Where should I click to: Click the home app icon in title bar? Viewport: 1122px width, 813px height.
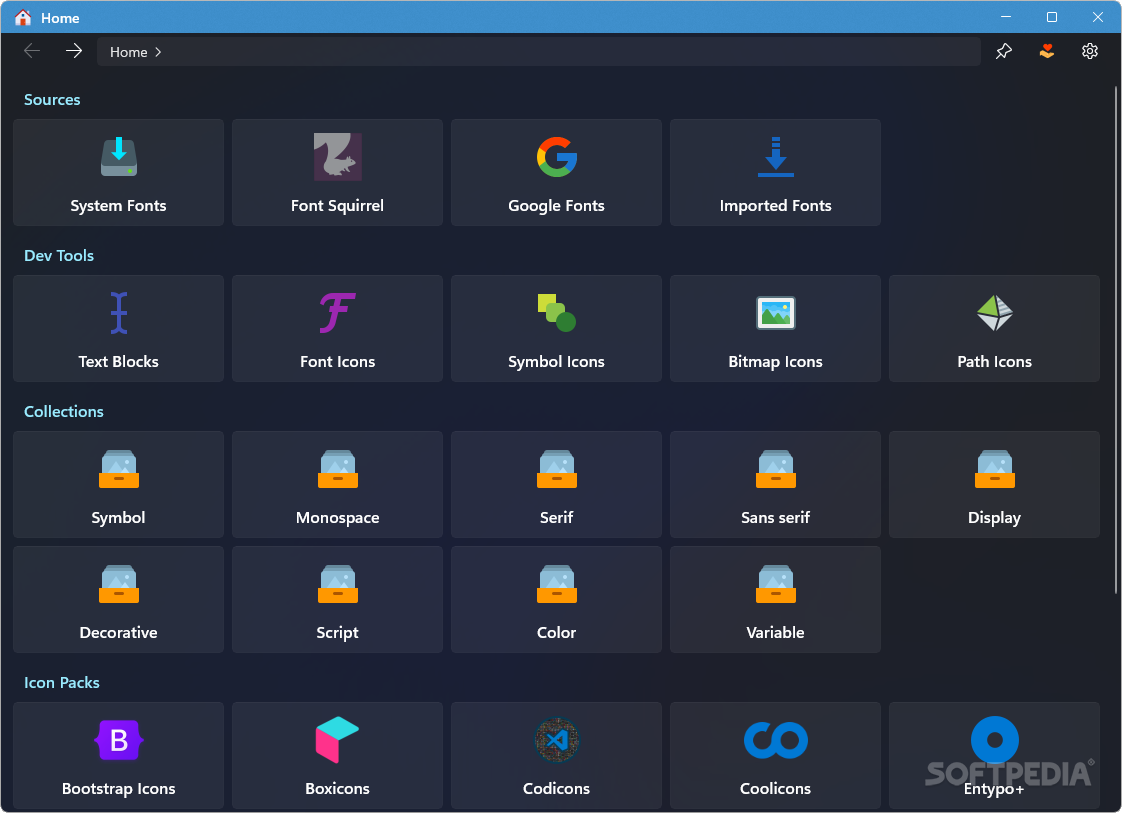click(23, 17)
